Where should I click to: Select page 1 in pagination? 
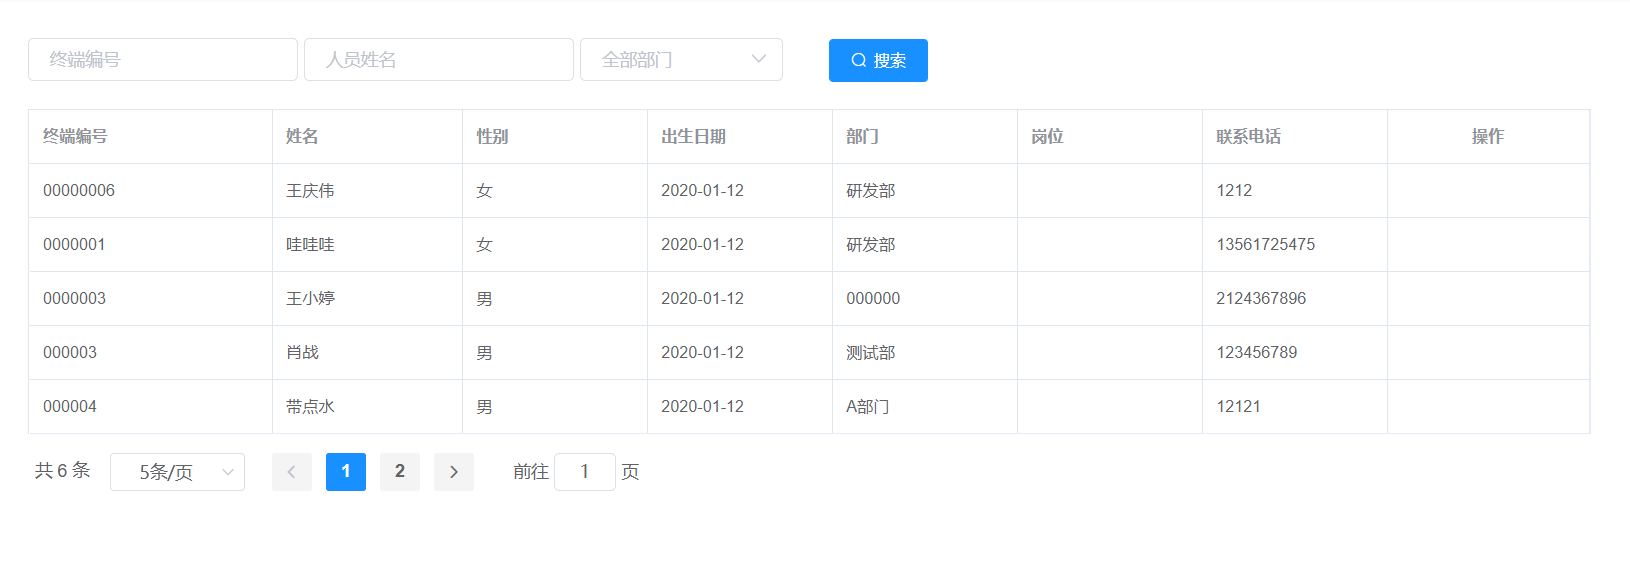[x=346, y=472]
